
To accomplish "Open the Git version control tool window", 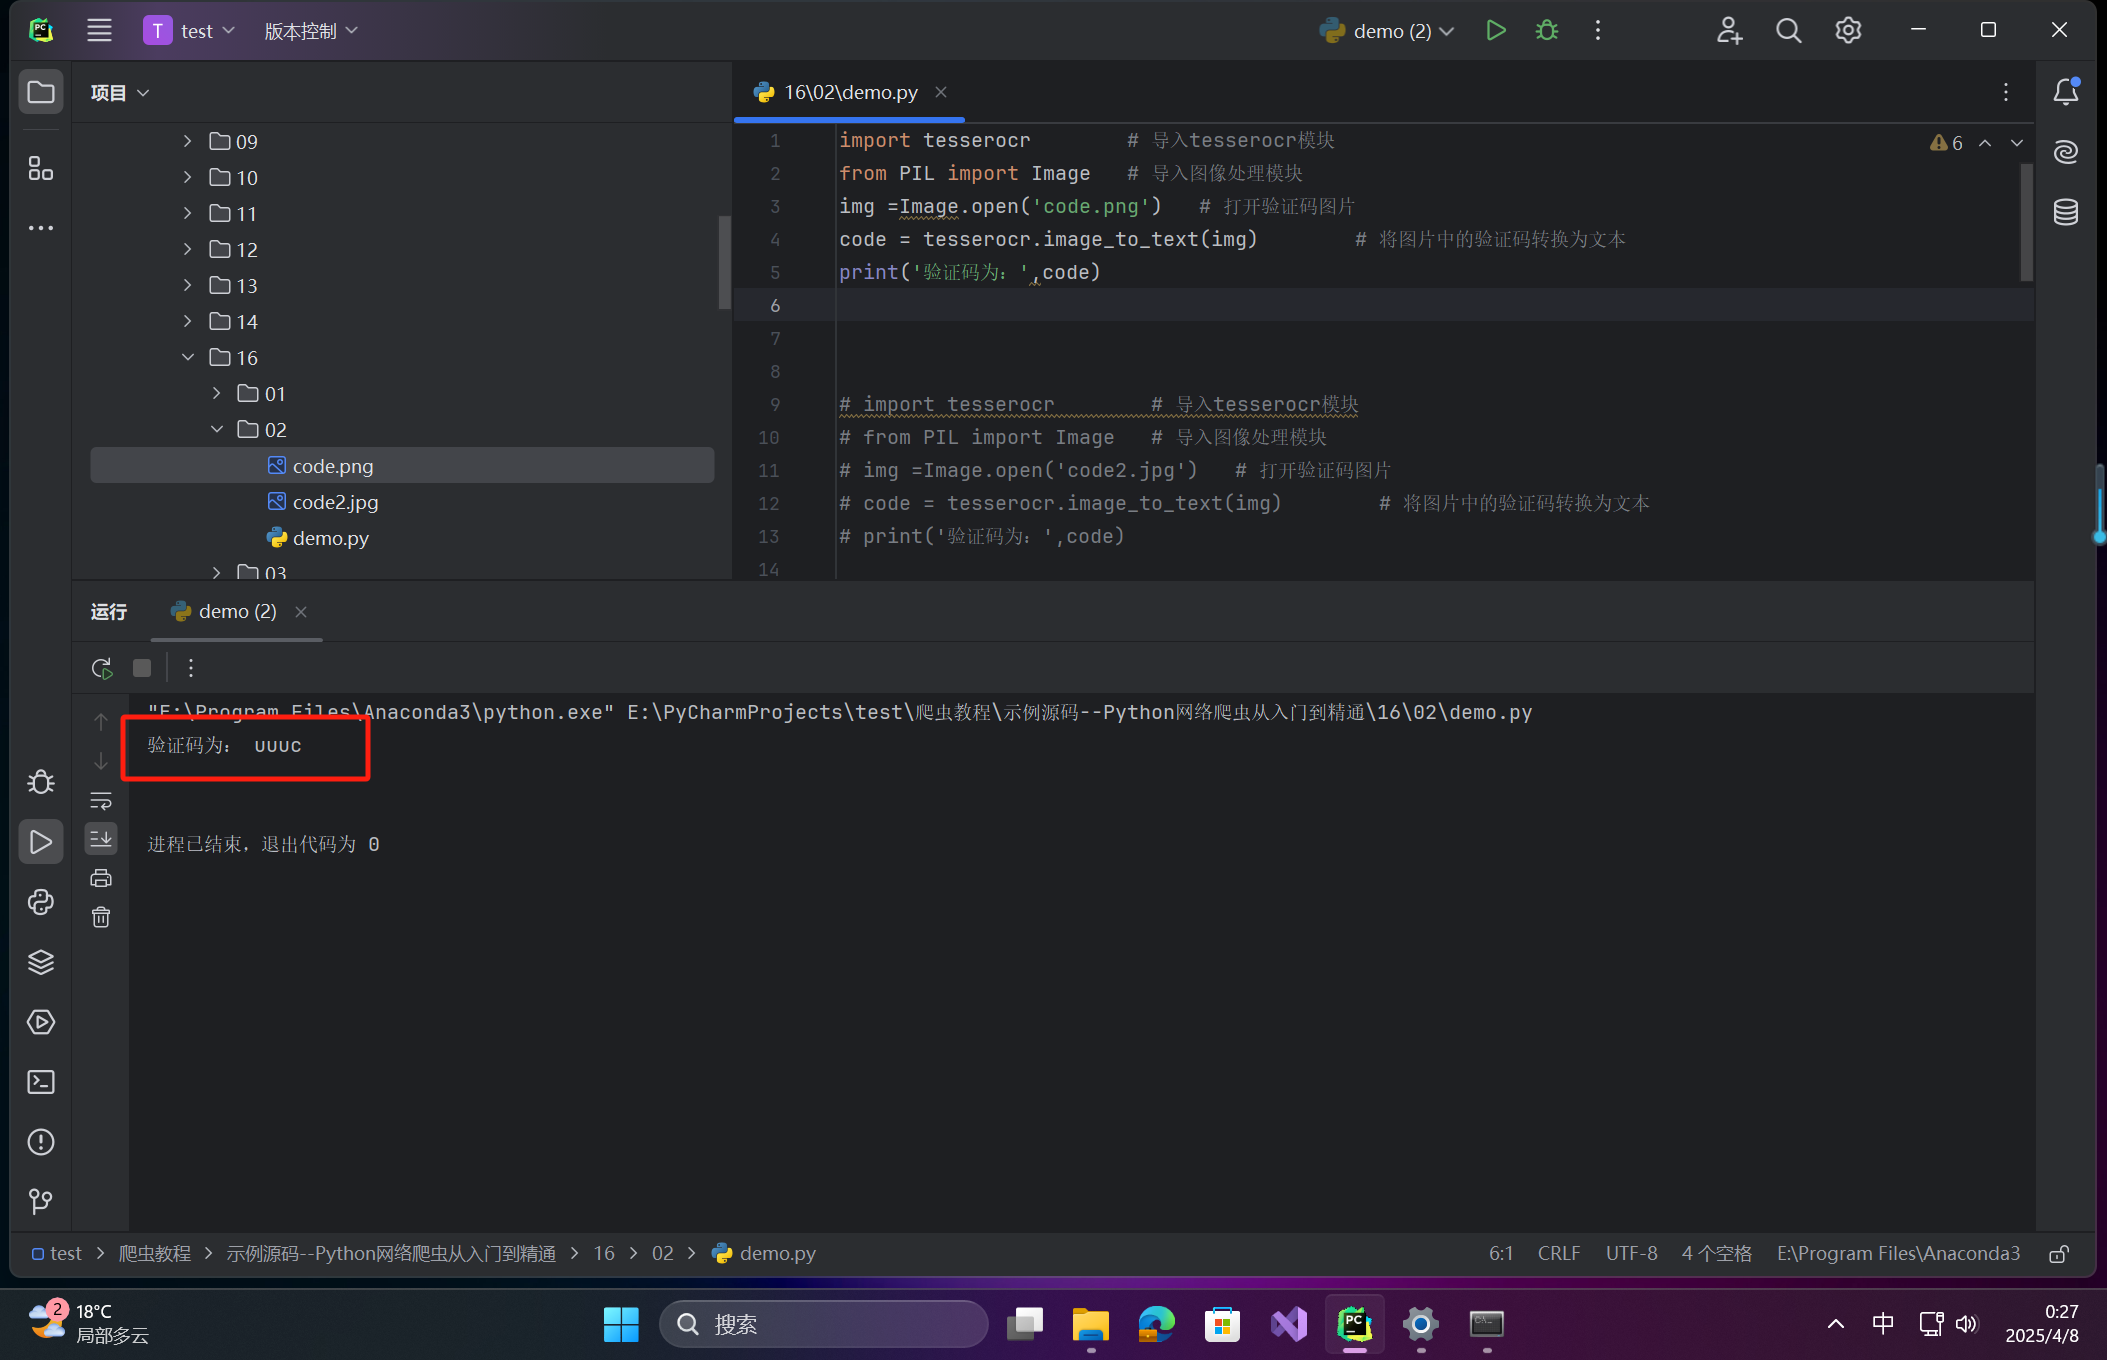I will 41,1201.
